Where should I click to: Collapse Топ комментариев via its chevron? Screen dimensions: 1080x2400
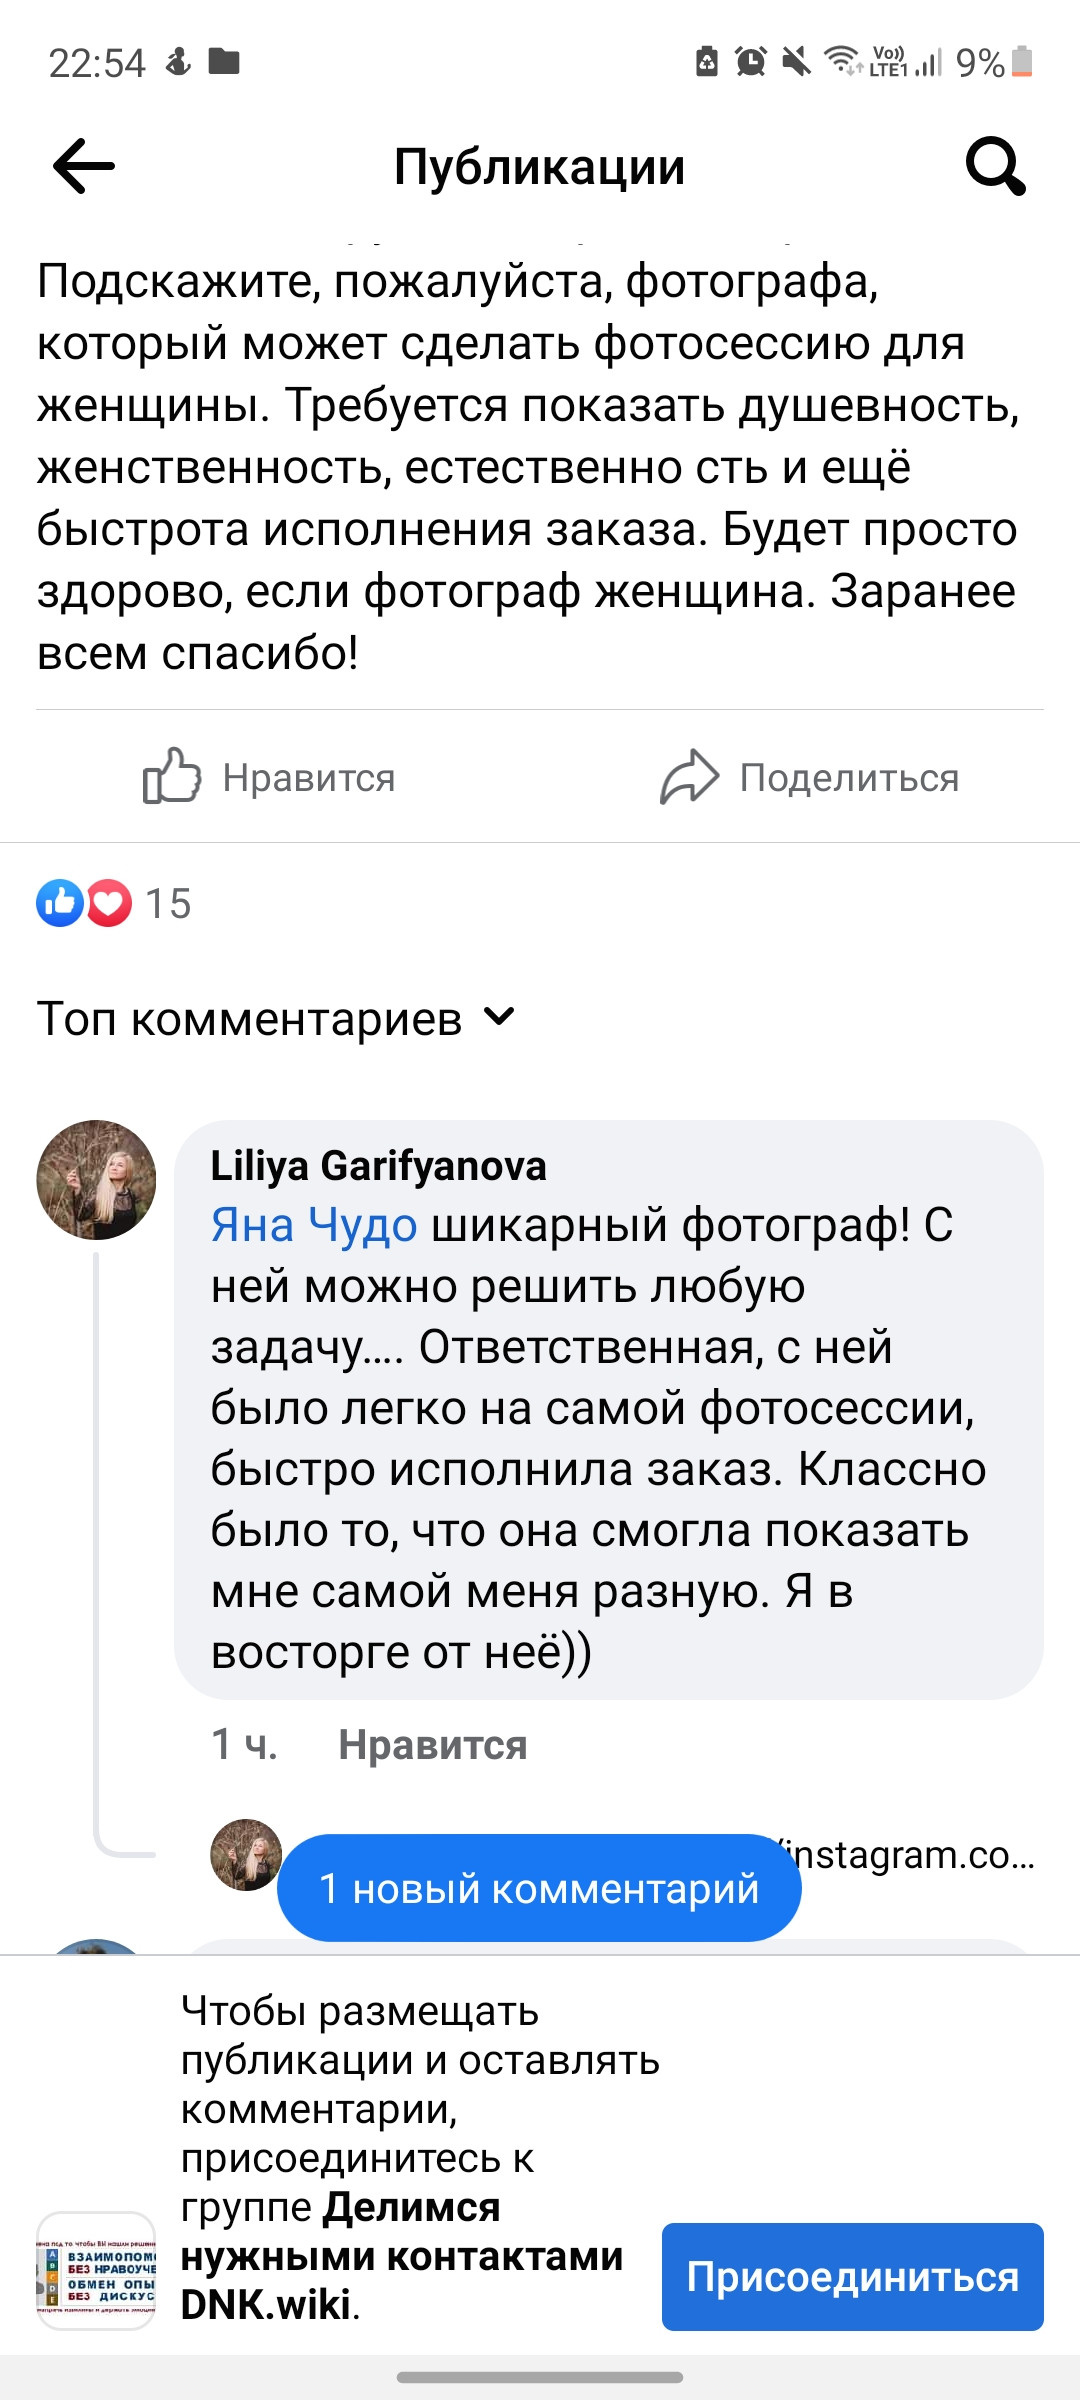pos(500,1018)
